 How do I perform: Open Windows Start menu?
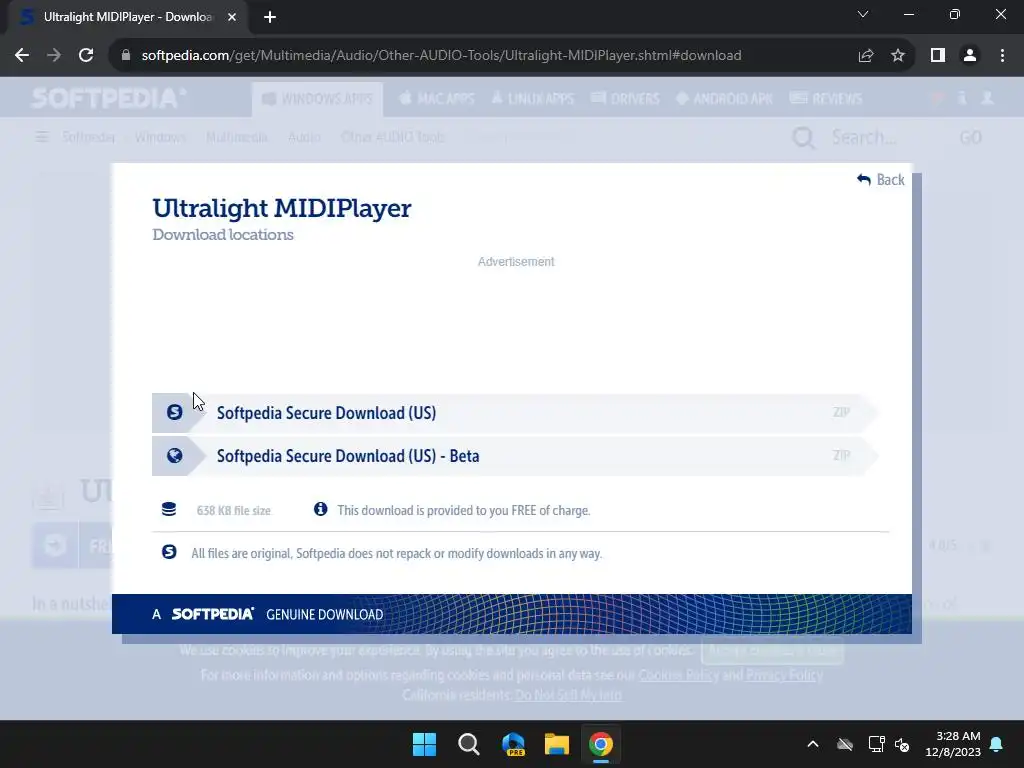click(424, 744)
